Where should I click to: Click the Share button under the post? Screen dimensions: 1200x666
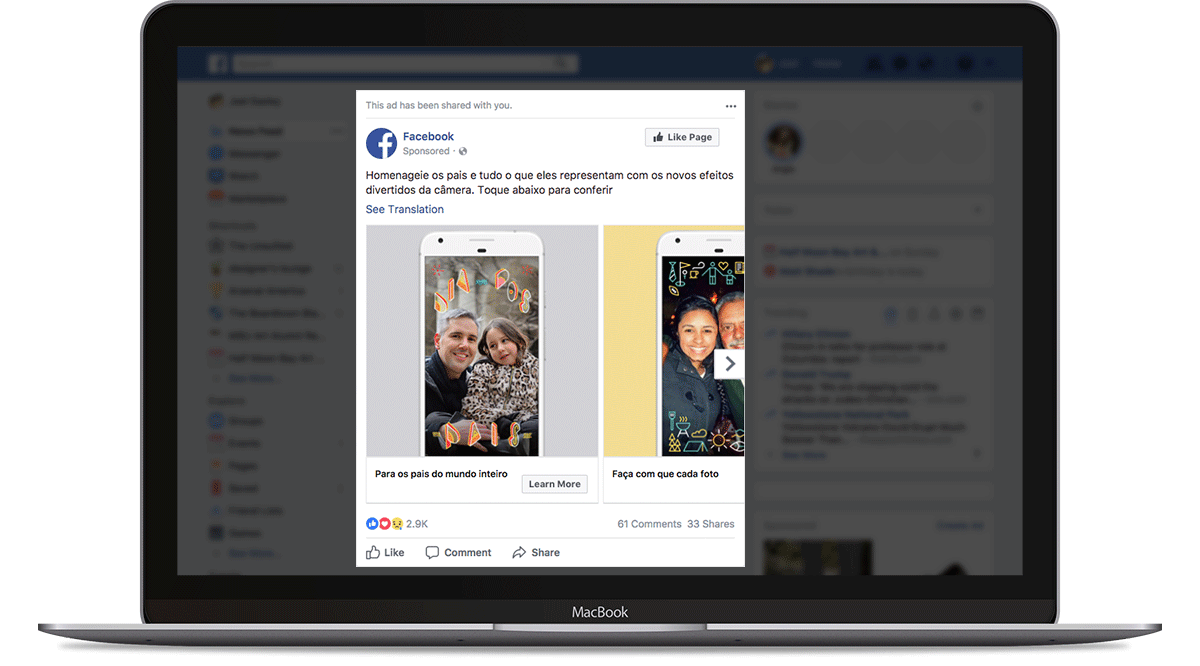536,552
